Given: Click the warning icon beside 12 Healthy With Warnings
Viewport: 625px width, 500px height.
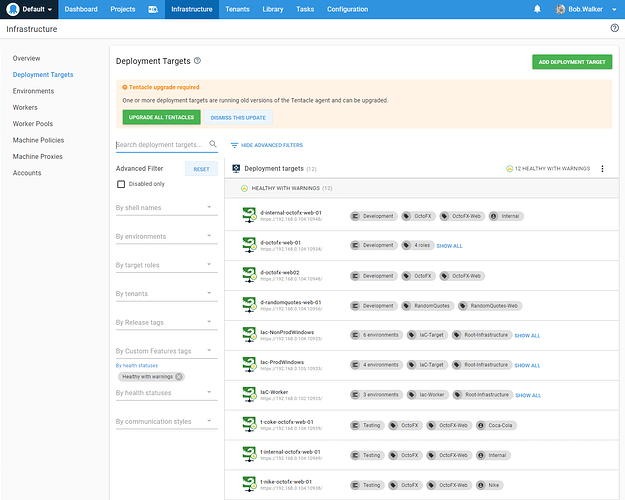Looking at the screenshot, I should [x=509, y=169].
